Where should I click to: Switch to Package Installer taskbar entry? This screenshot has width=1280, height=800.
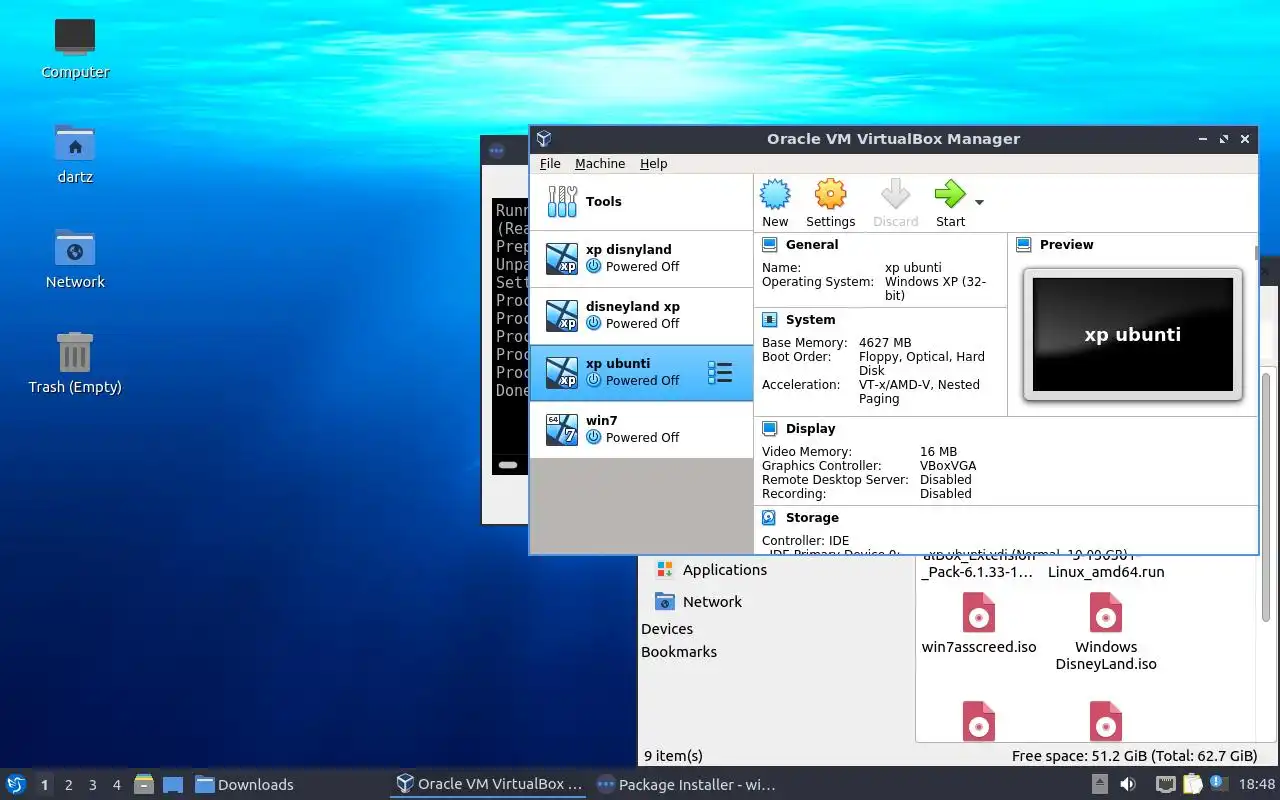[686, 784]
